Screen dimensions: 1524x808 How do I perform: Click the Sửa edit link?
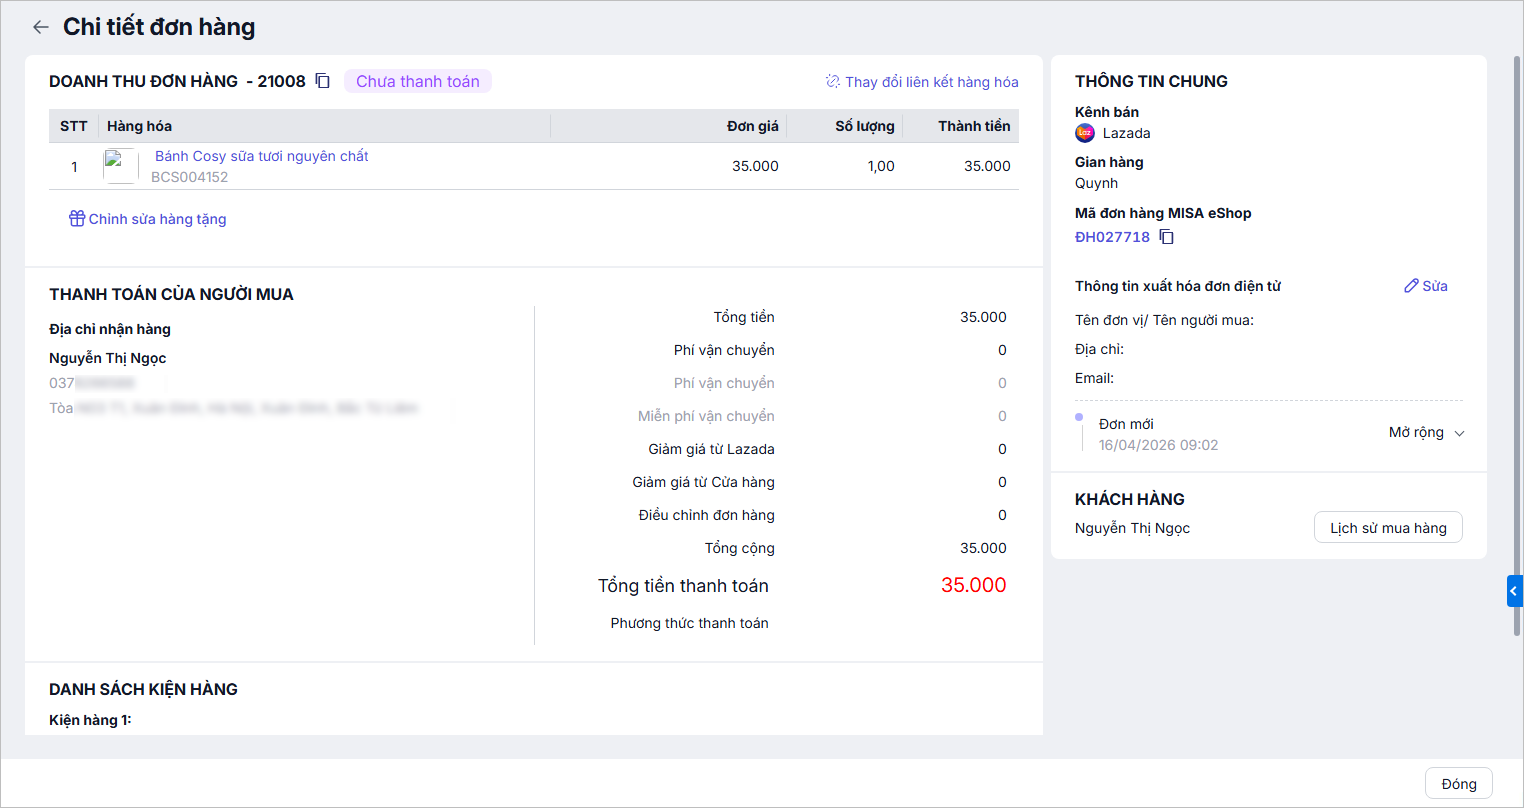point(1435,286)
